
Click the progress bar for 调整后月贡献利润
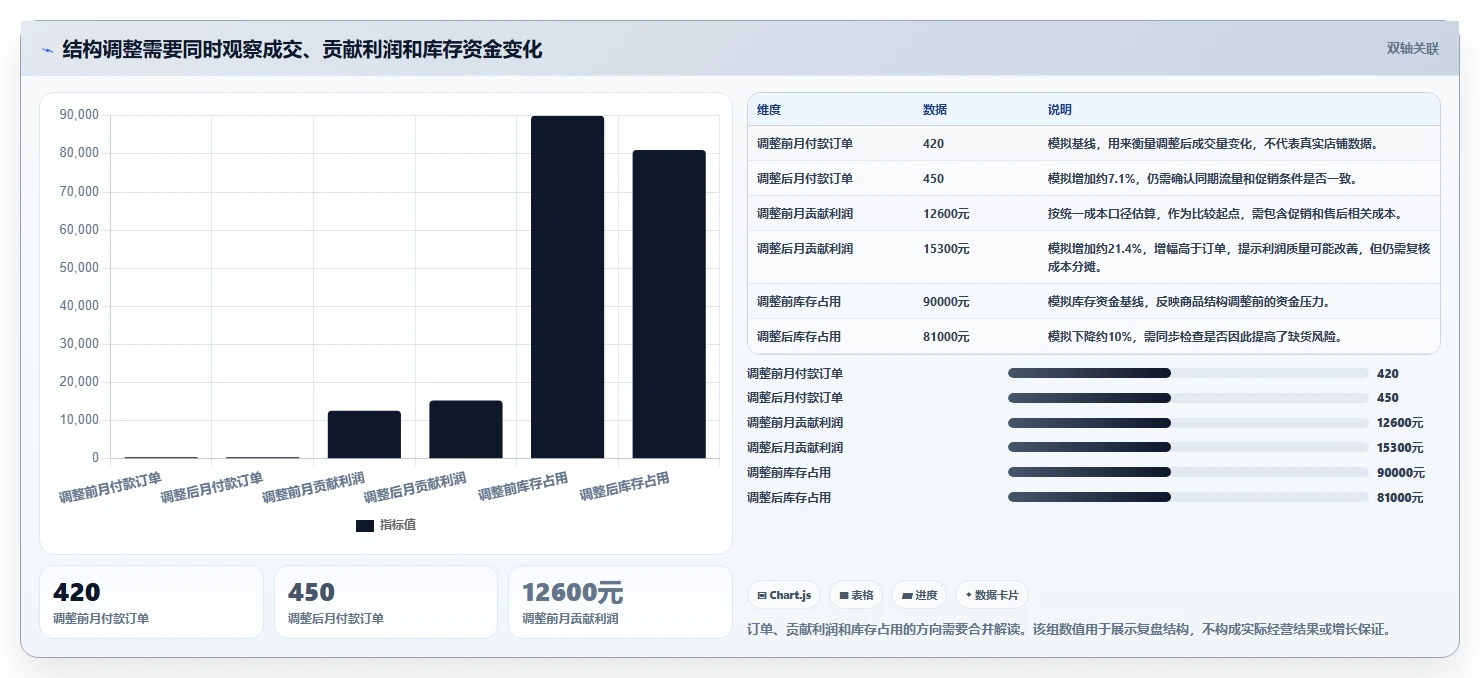click(x=1188, y=448)
